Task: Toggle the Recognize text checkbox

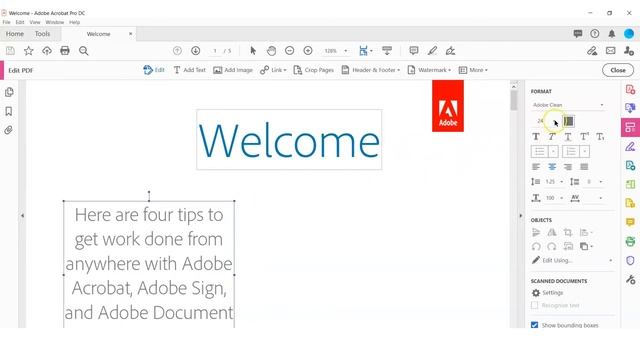Action: (x=534, y=305)
